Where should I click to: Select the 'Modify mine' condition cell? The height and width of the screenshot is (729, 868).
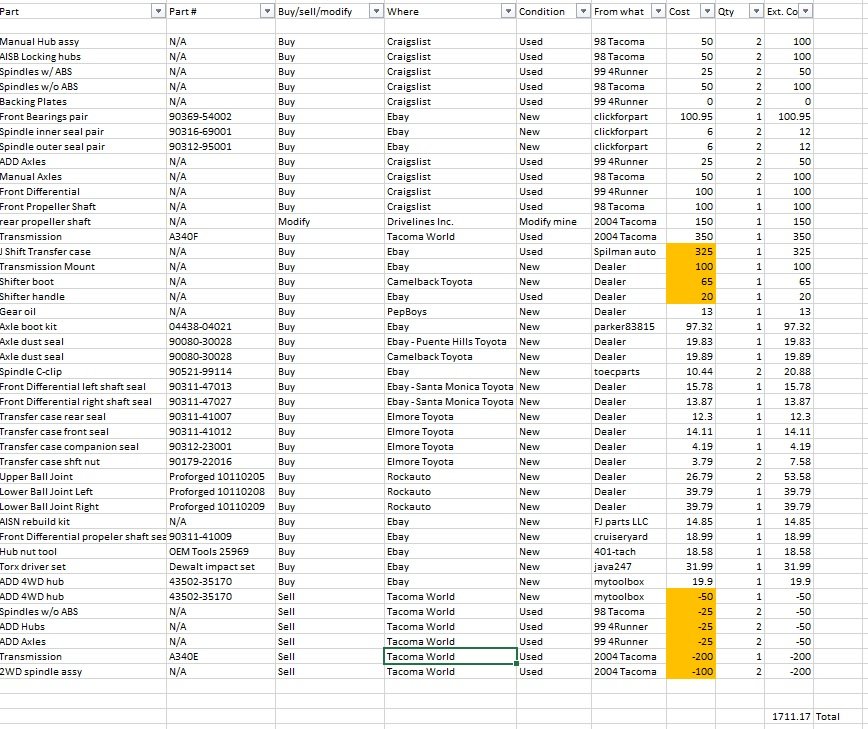pyautogui.click(x=554, y=221)
